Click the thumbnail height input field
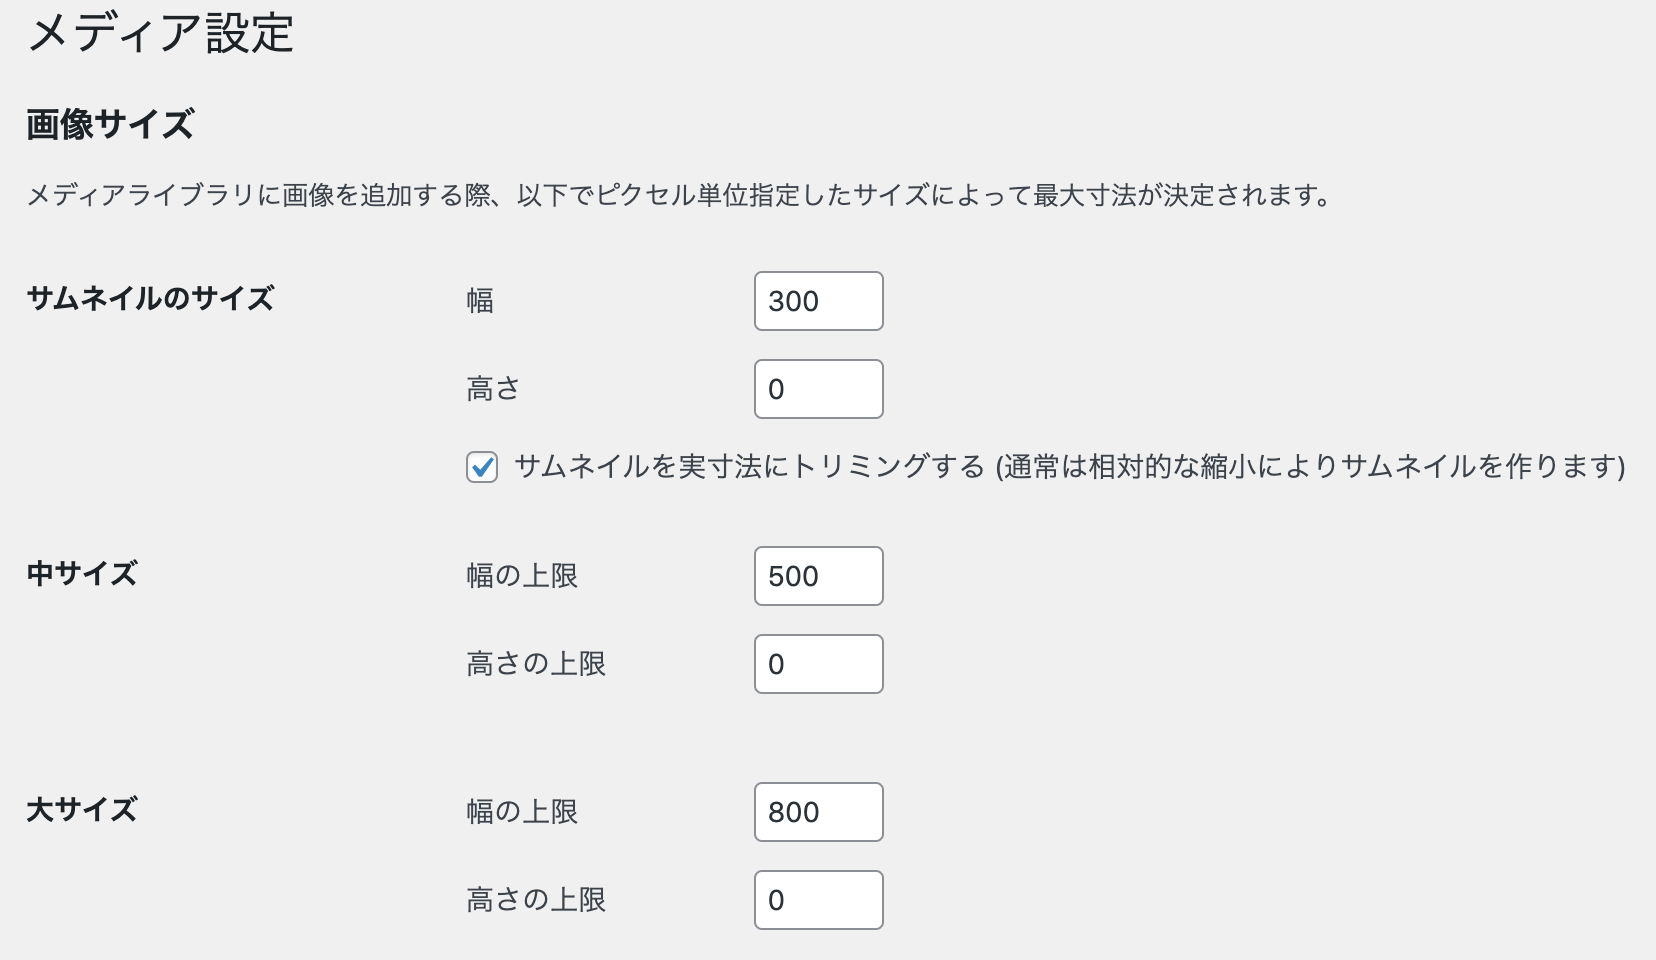Viewport: 1656px width, 960px height. tap(818, 389)
